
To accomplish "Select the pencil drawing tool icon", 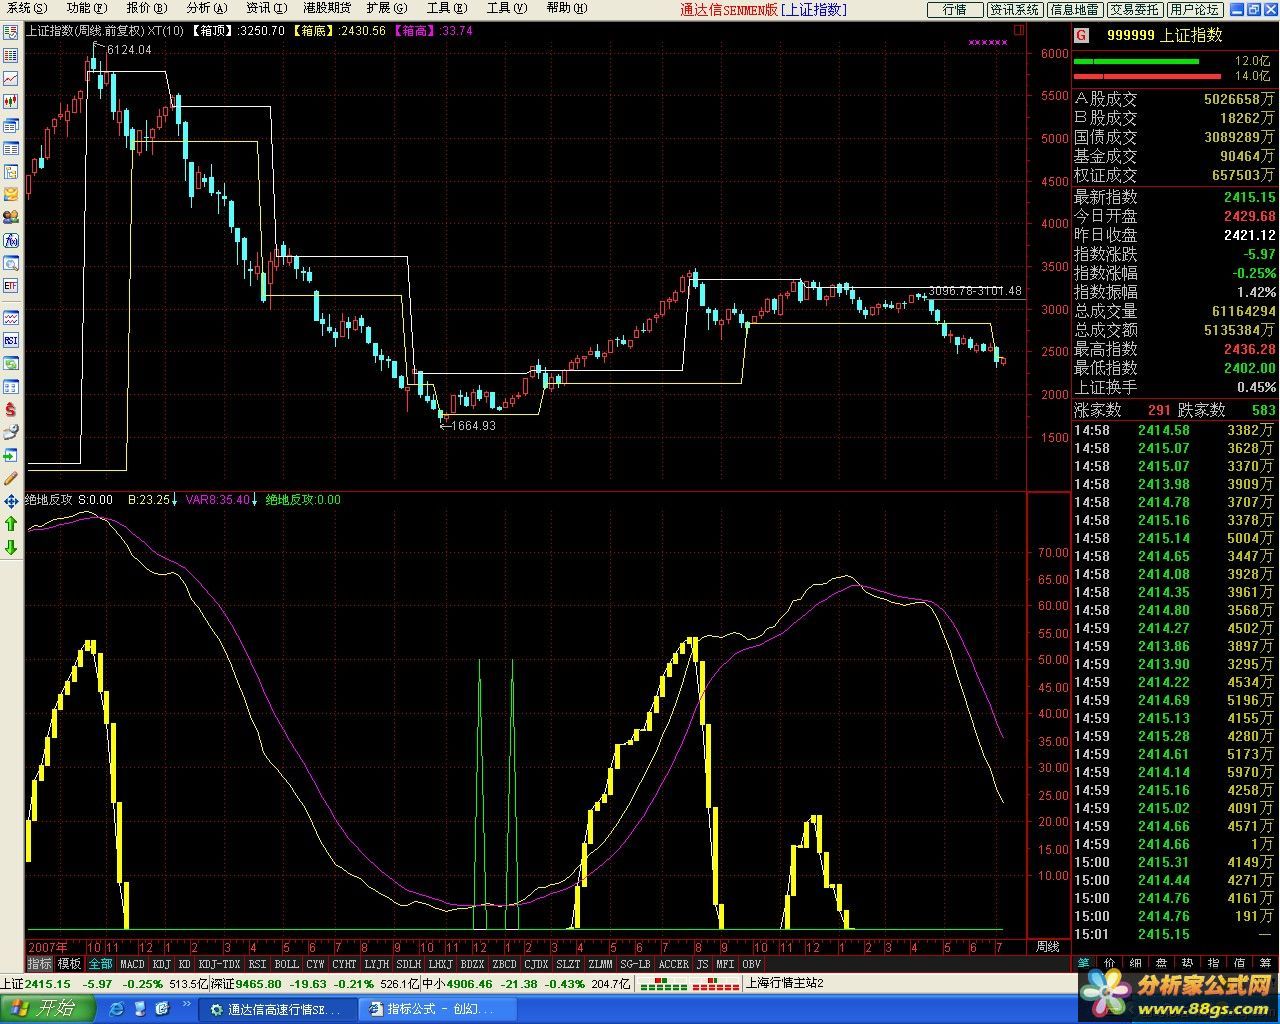I will 11,478.
